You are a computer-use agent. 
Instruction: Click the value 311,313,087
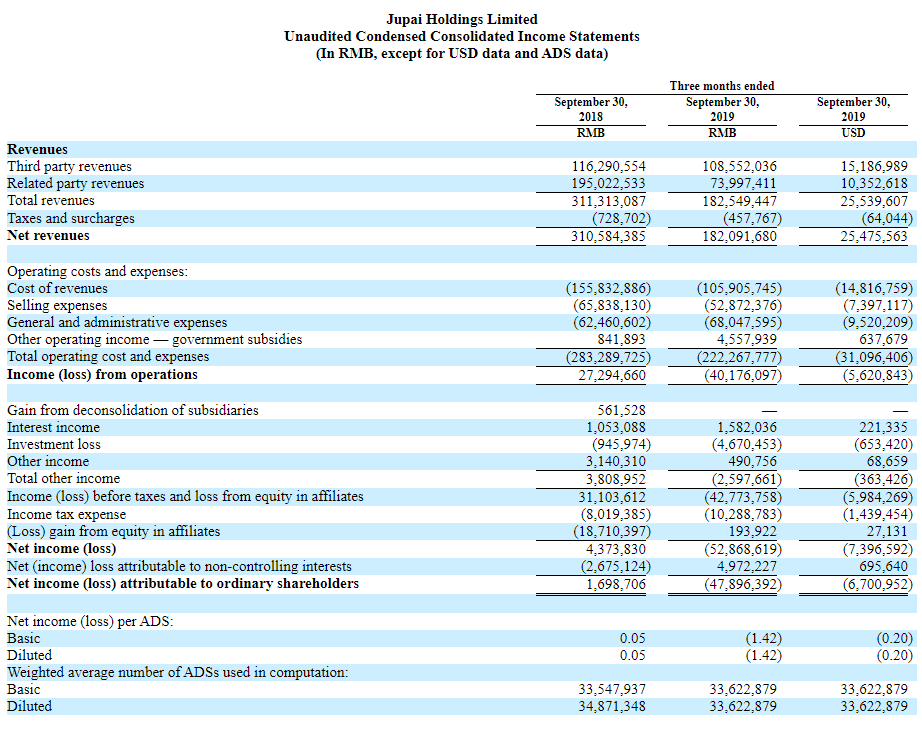coord(608,201)
